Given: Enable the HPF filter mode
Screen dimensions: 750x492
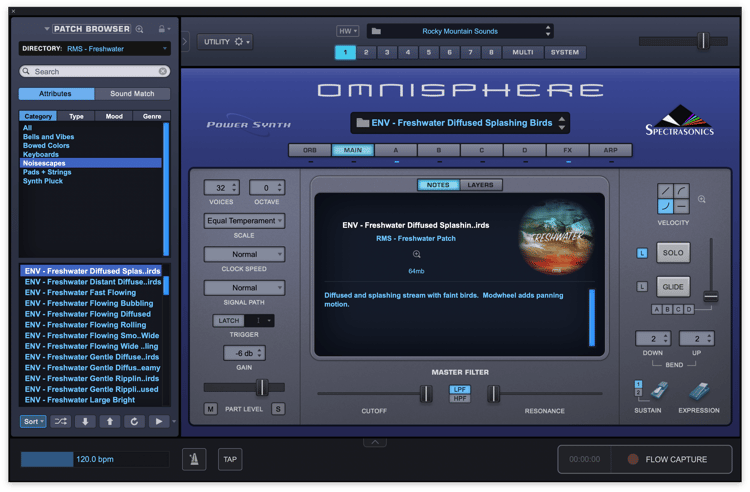Looking at the screenshot, I should point(460,398).
